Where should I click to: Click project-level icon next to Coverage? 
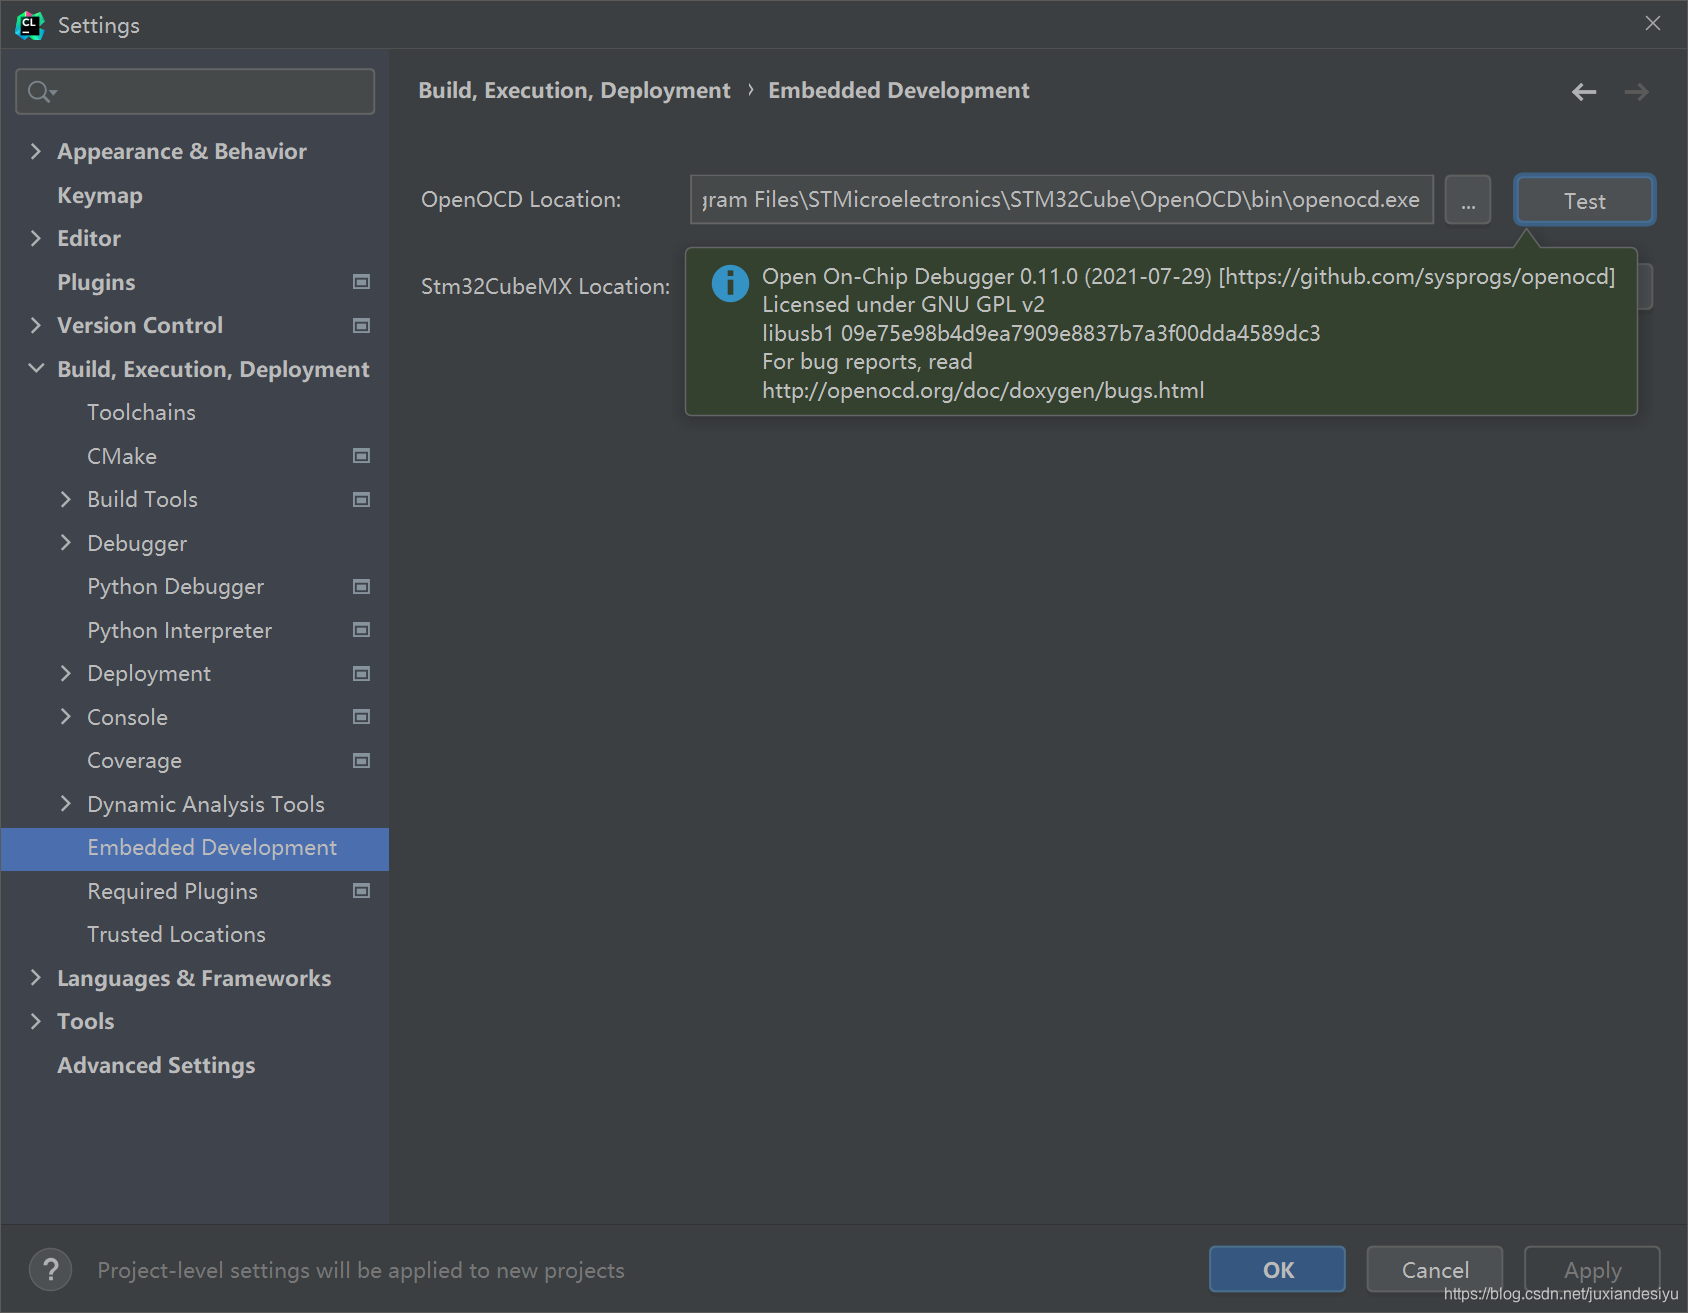coord(362,761)
